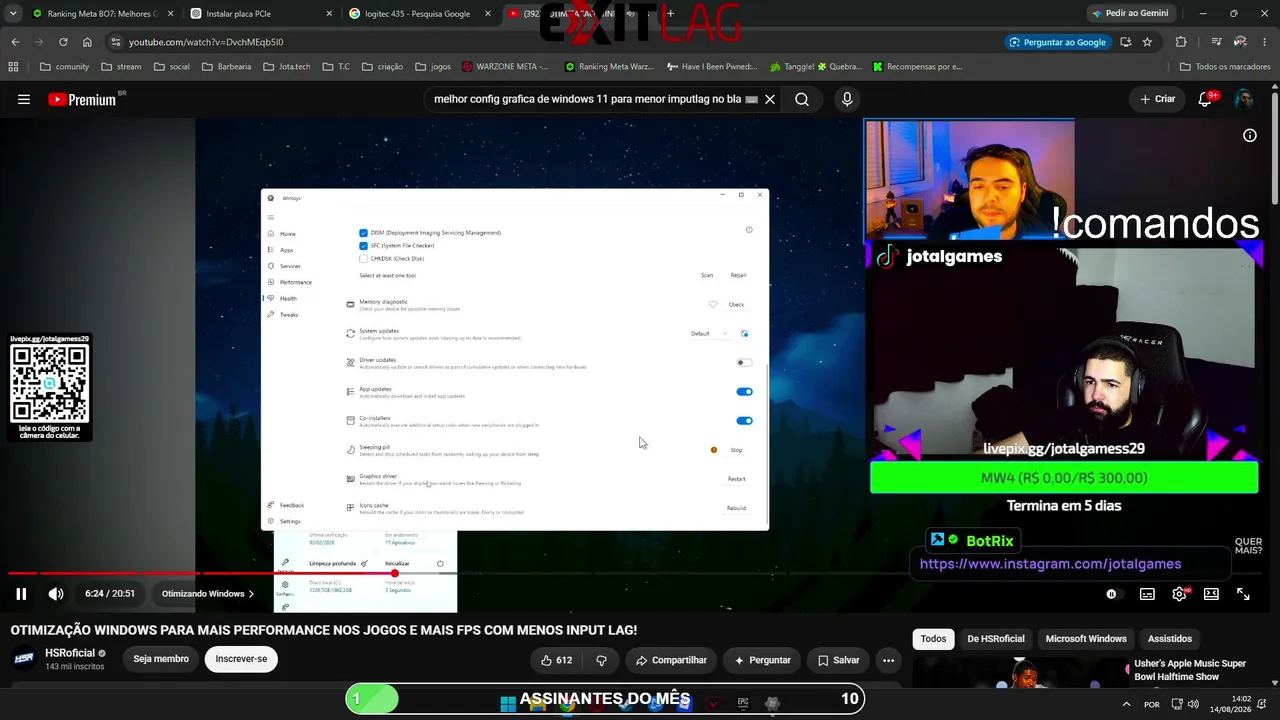Open the social bookmarks folder

(x=172, y=67)
